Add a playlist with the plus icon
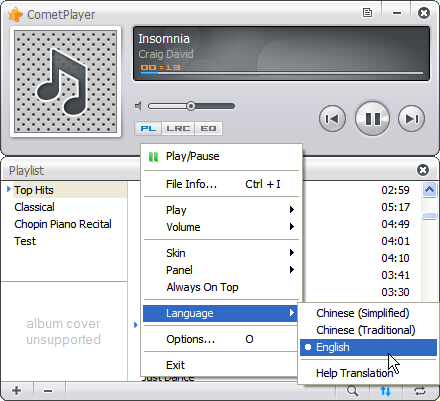The height and width of the screenshot is (401, 440). click(x=16, y=390)
